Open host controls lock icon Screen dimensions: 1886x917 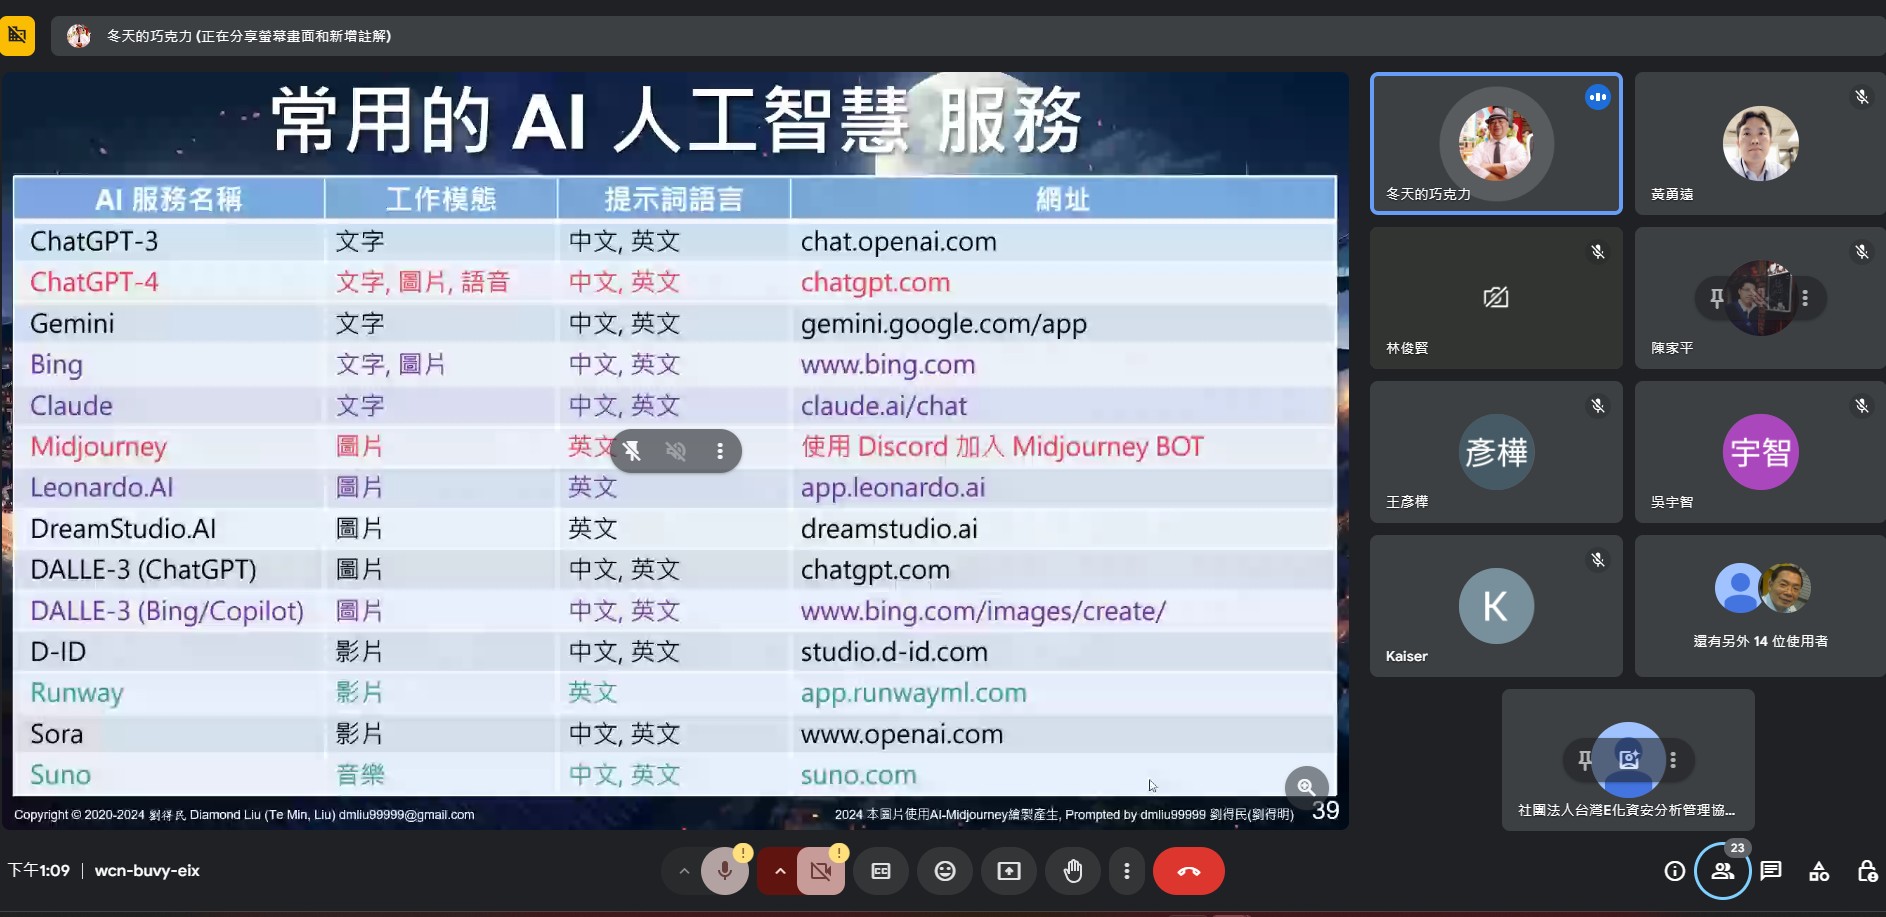[1867, 871]
